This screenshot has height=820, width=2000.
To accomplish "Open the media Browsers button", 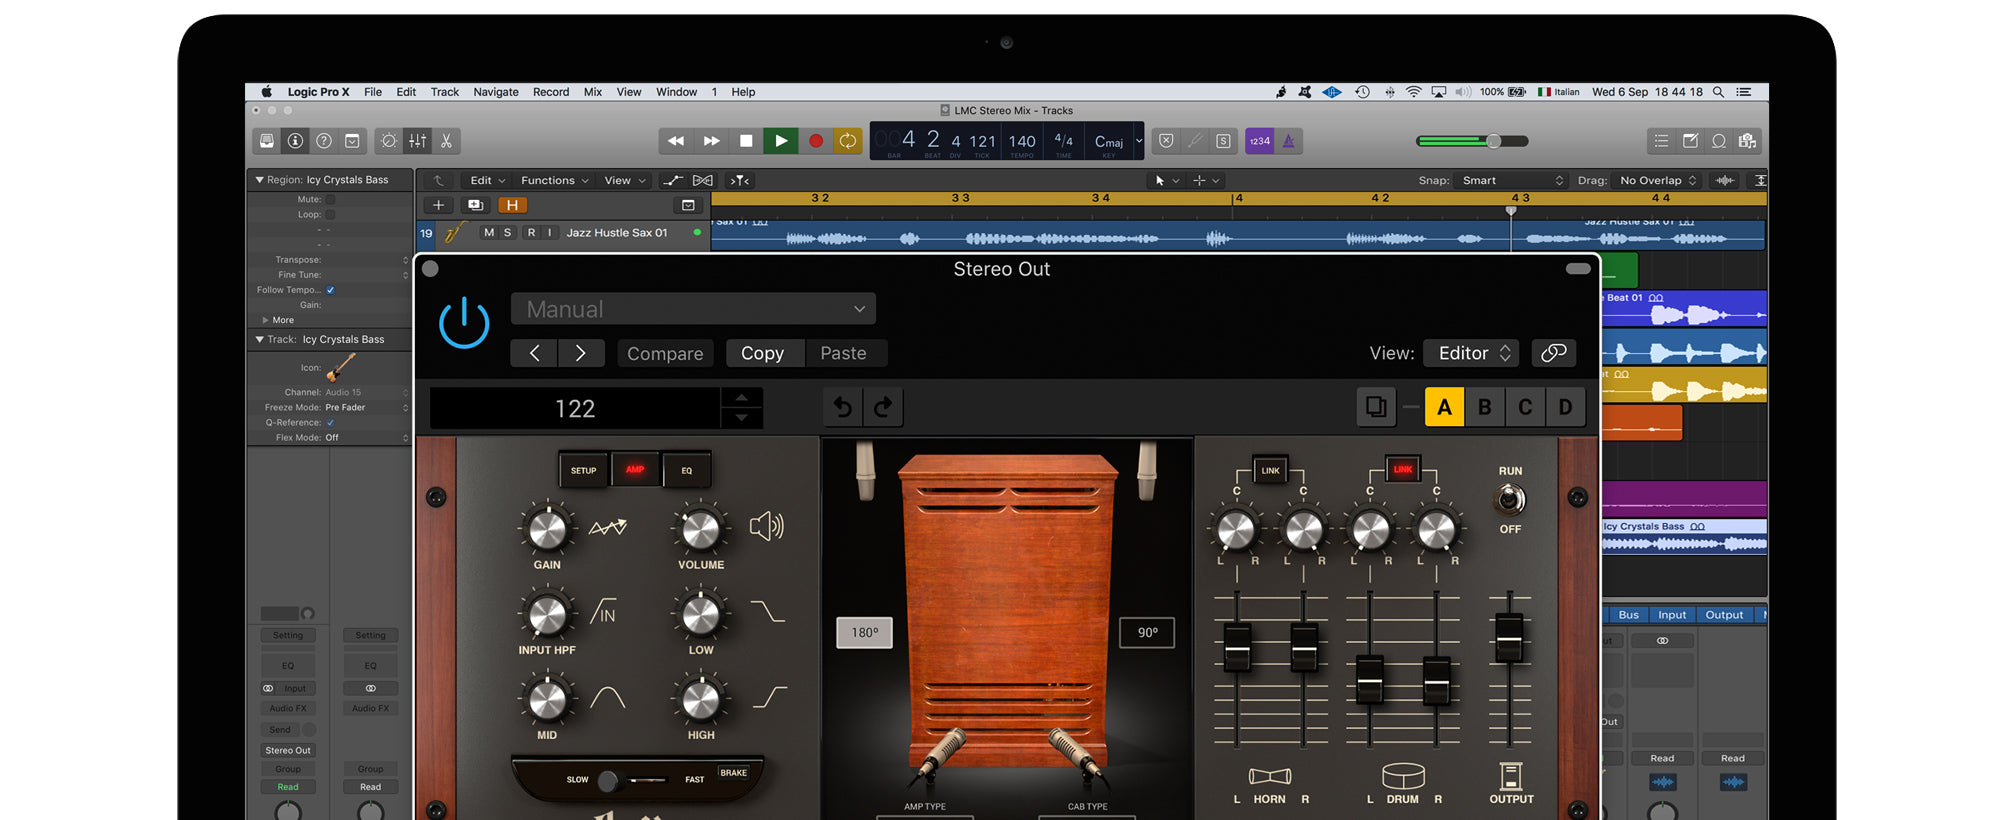I will (x=1747, y=141).
